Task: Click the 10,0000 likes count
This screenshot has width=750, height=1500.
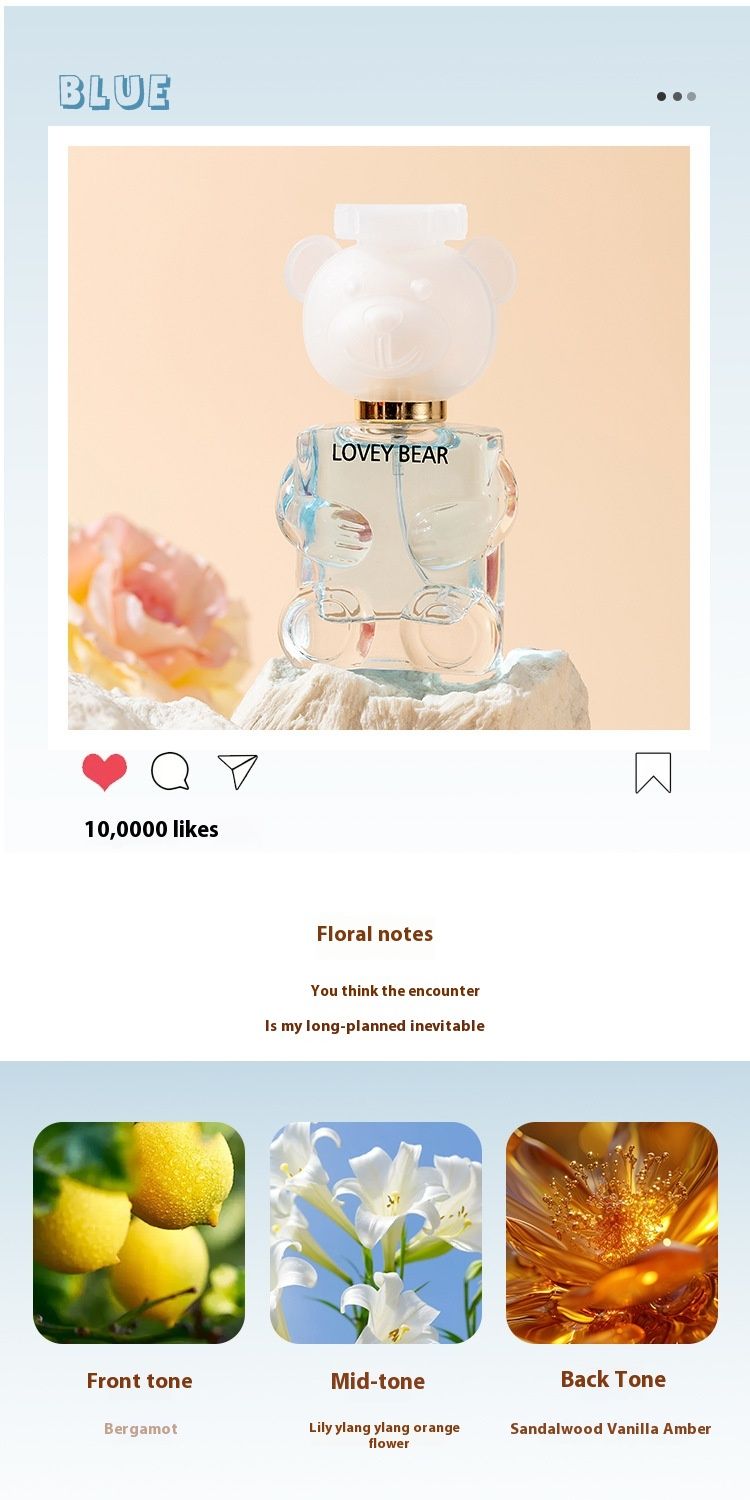Action: [x=151, y=829]
